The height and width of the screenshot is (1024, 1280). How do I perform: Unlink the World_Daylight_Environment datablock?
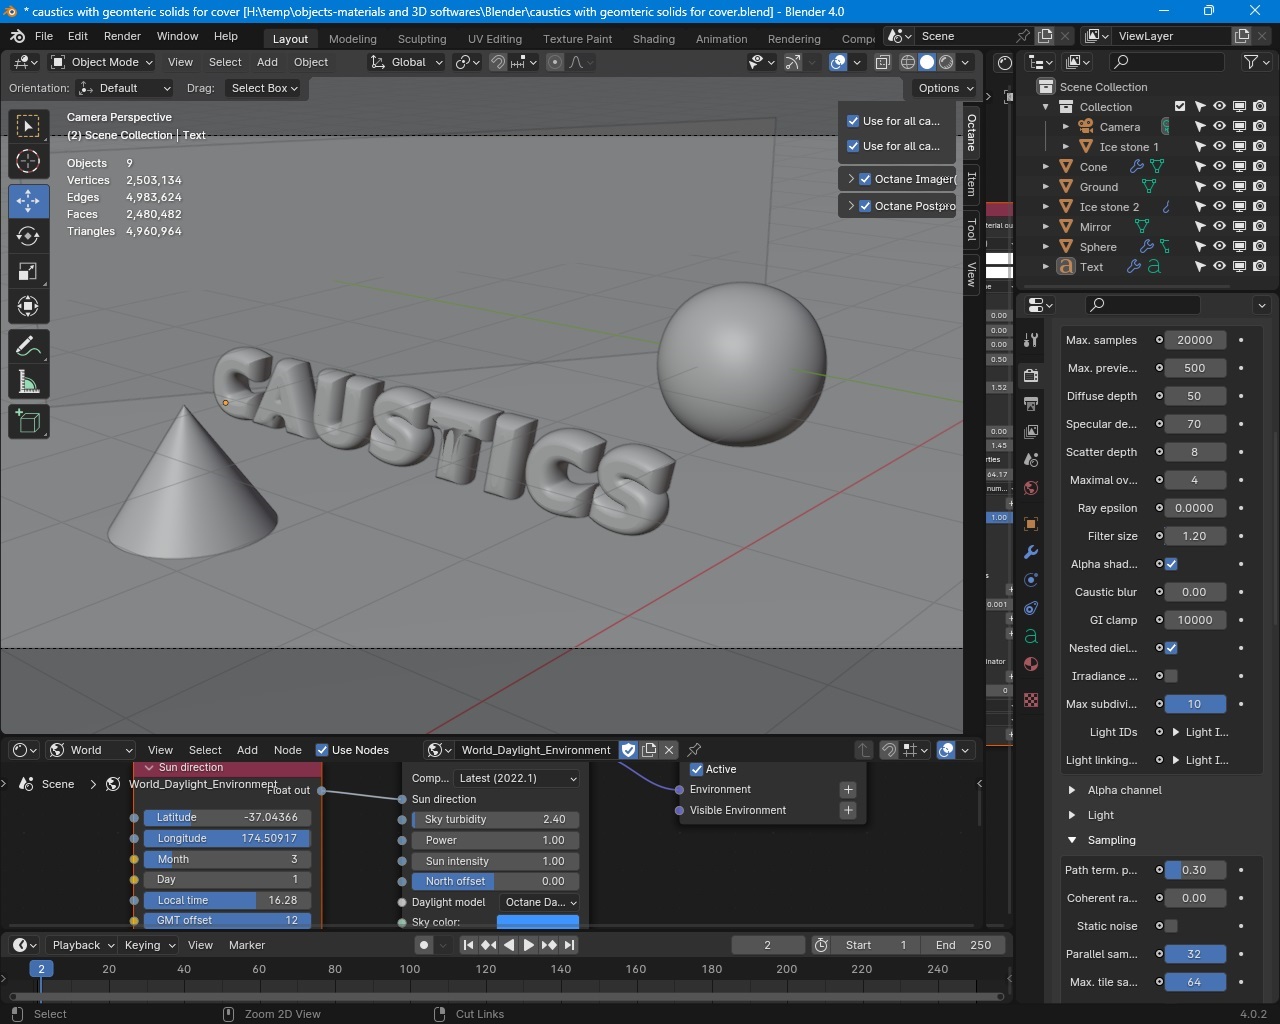coord(669,750)
